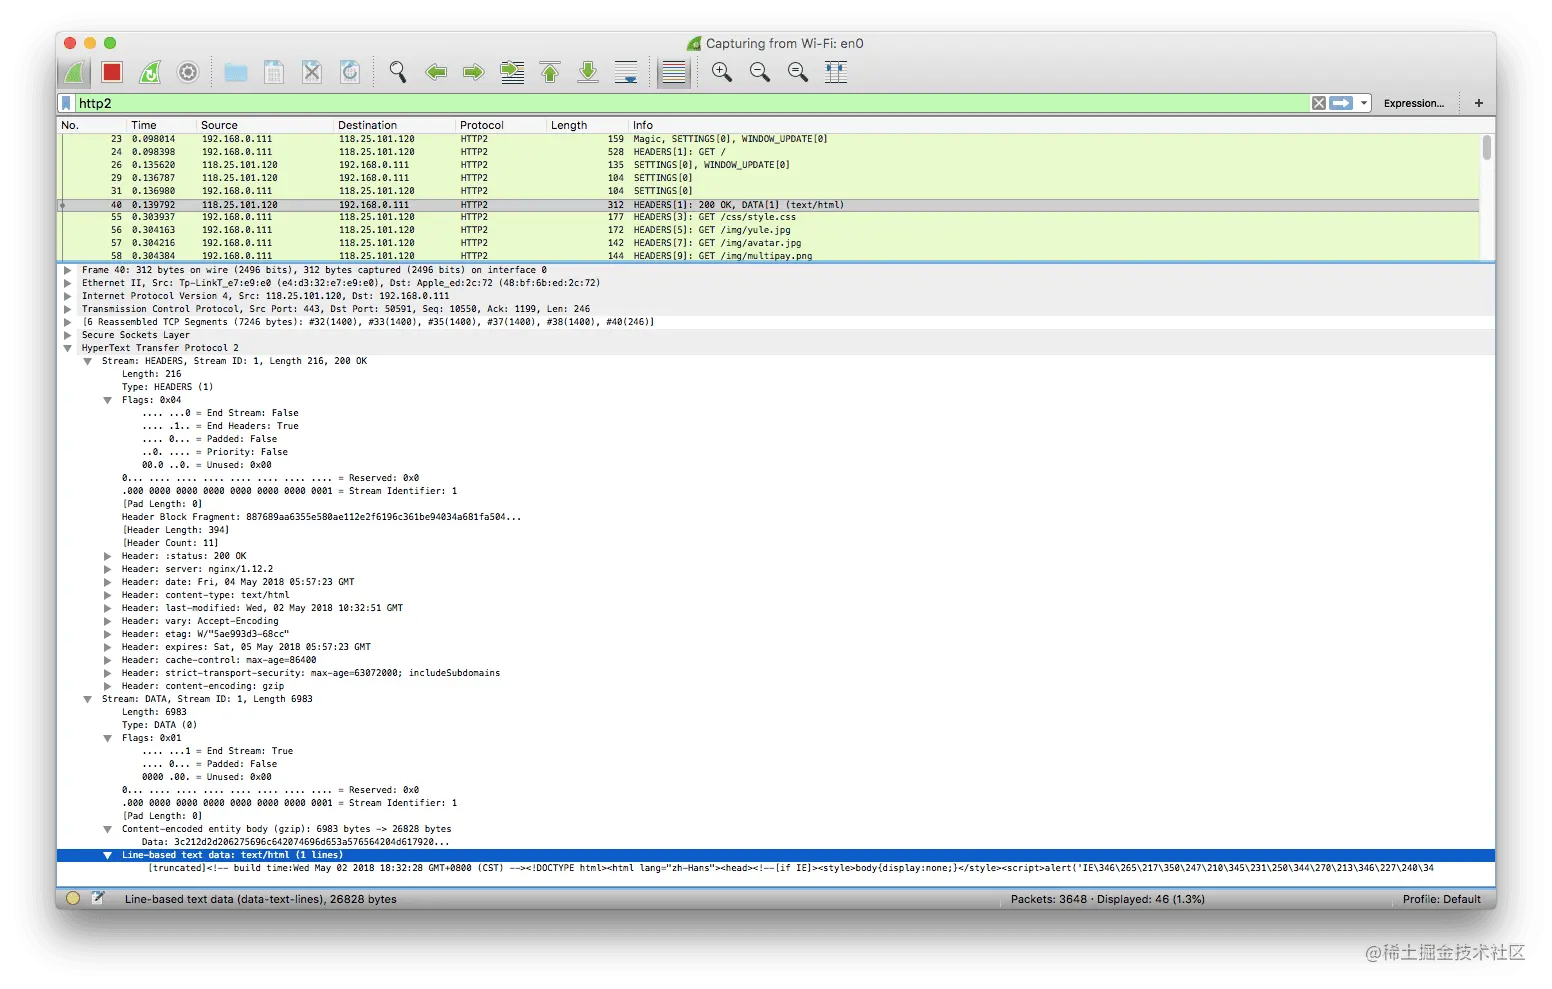Select packet 57 GET /img/avatar.jpg
1552x989 pixels.
[769, 243]
